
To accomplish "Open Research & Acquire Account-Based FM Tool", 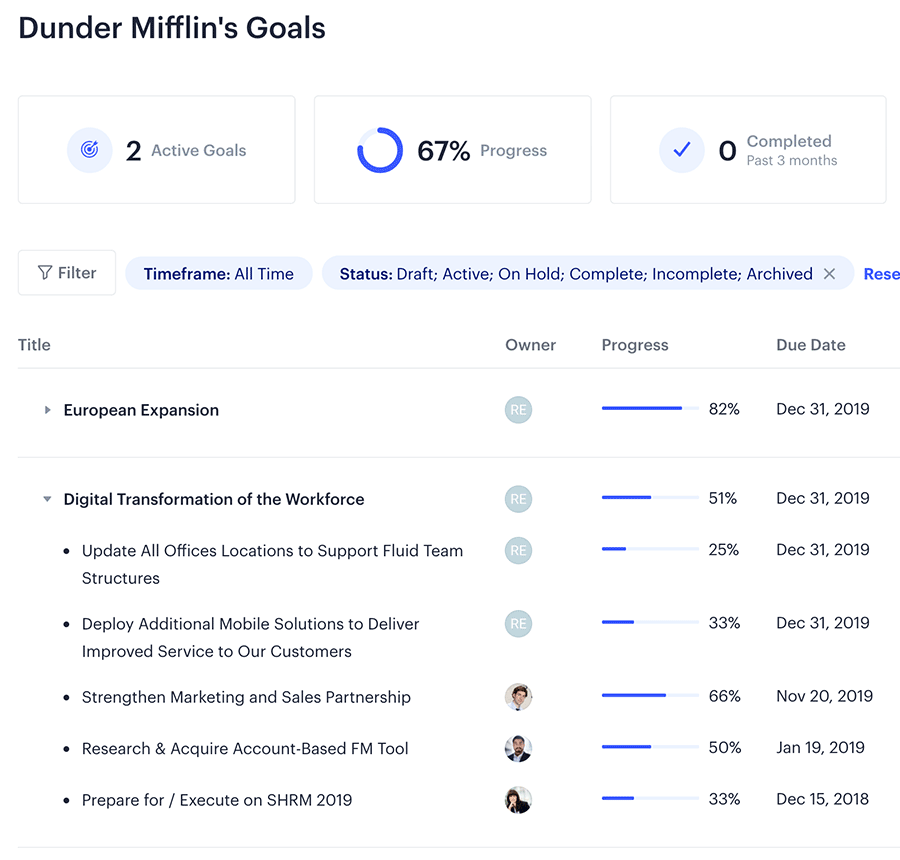I will pyautogui.click(x=245, y=749).
